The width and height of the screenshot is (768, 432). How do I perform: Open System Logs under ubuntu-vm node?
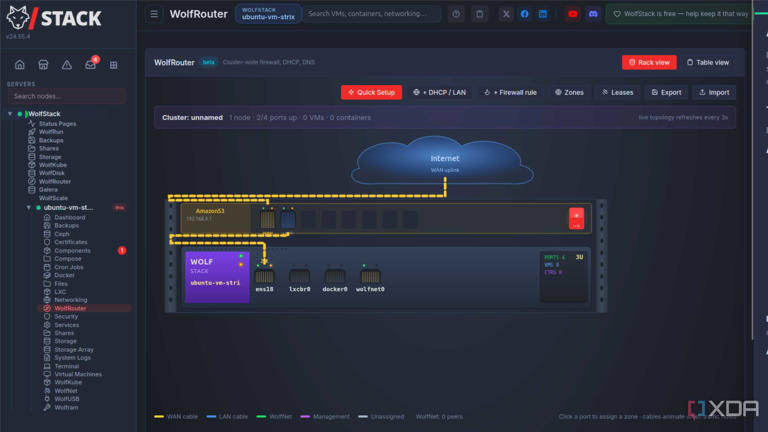point(72,358)
